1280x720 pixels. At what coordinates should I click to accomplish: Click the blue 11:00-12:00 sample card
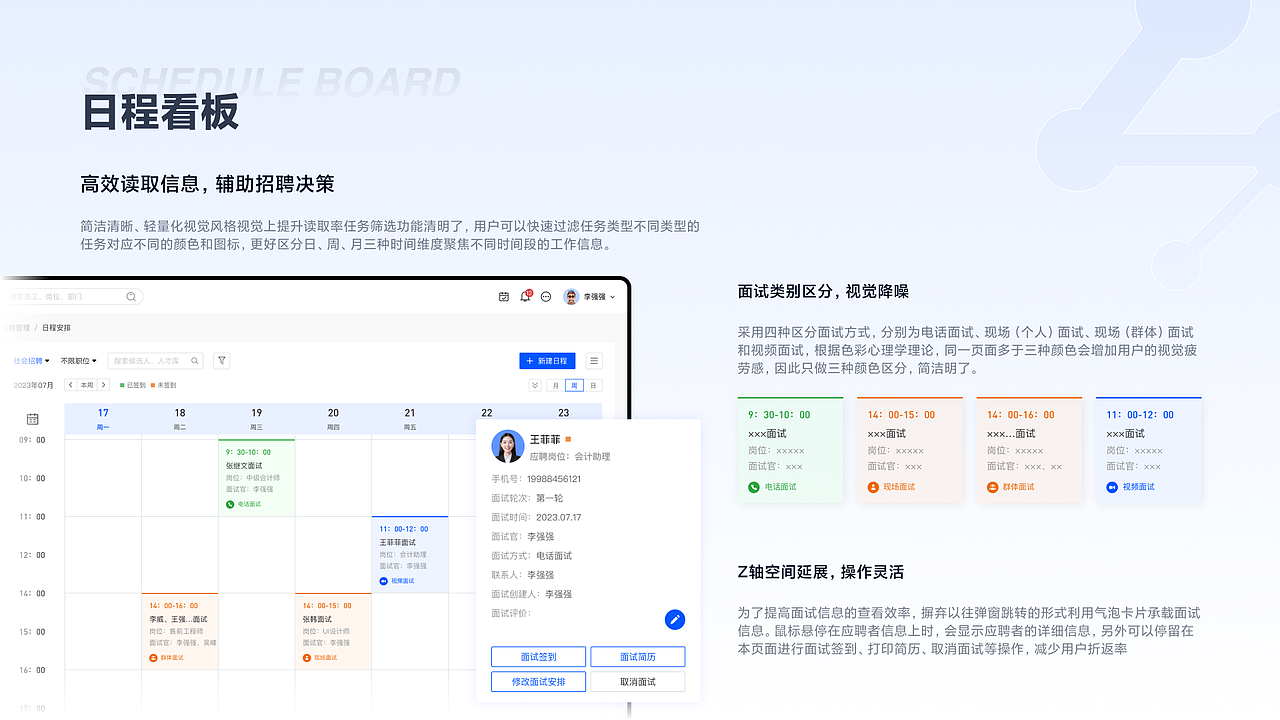(1149, 450)
